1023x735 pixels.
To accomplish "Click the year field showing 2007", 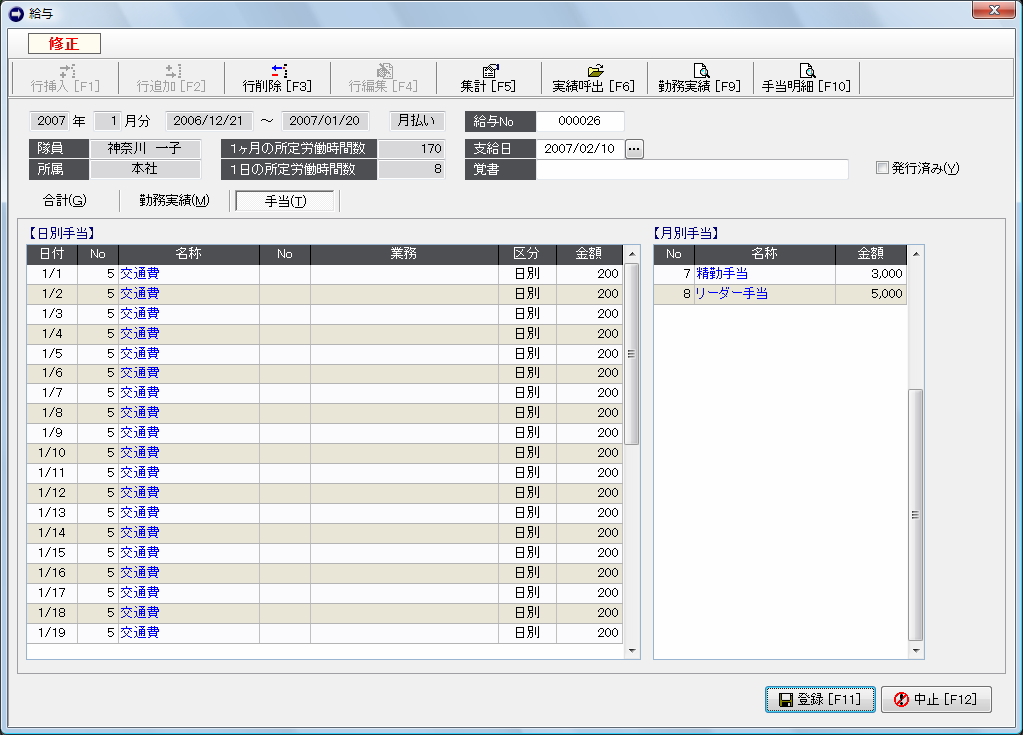I will point(50,121).
